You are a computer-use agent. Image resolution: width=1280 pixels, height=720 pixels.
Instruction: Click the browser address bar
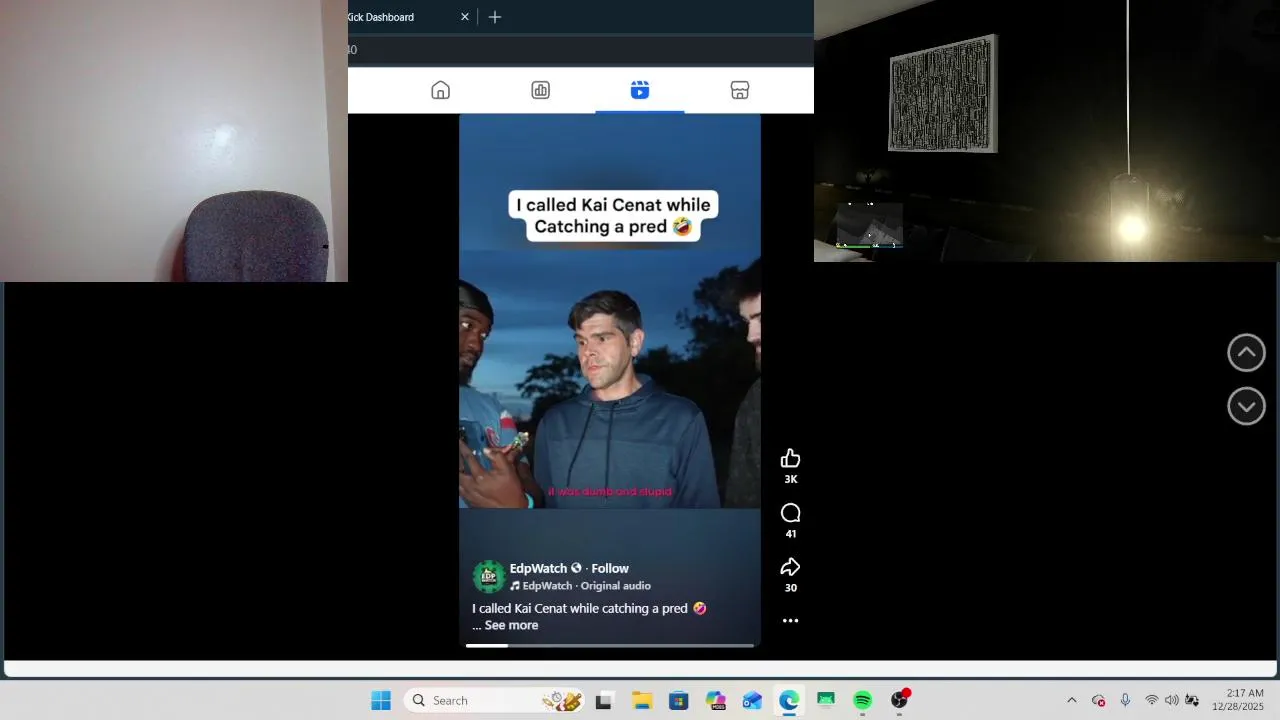(580, 50)
